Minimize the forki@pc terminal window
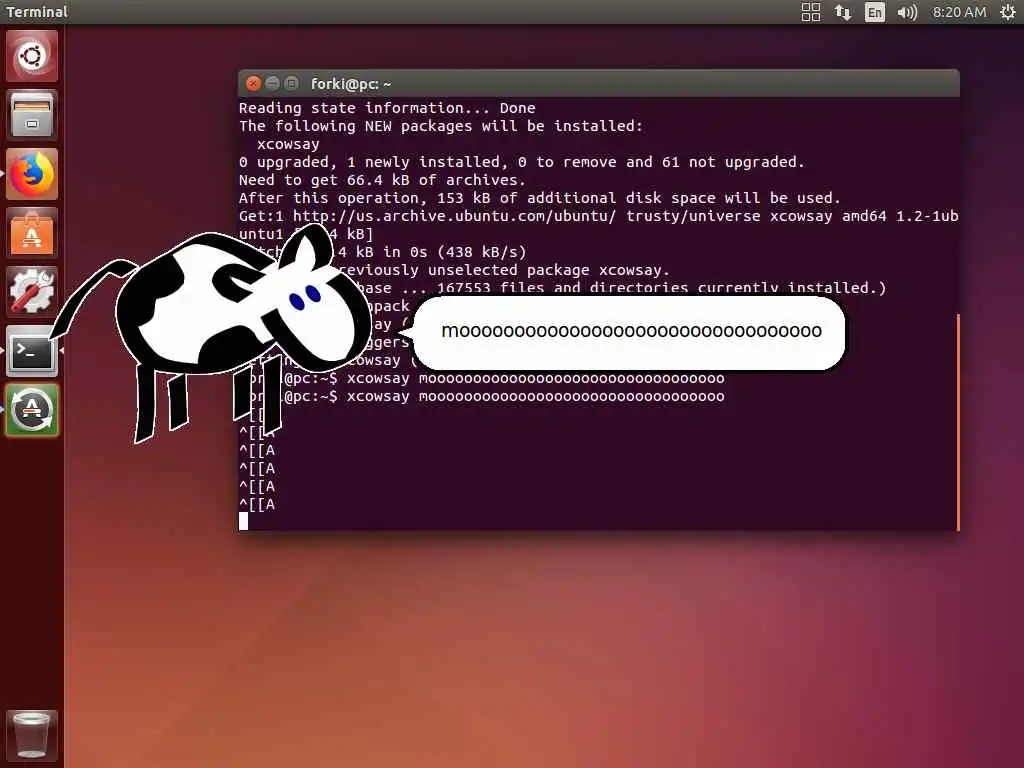1024x768 pixels. (272, 84)
